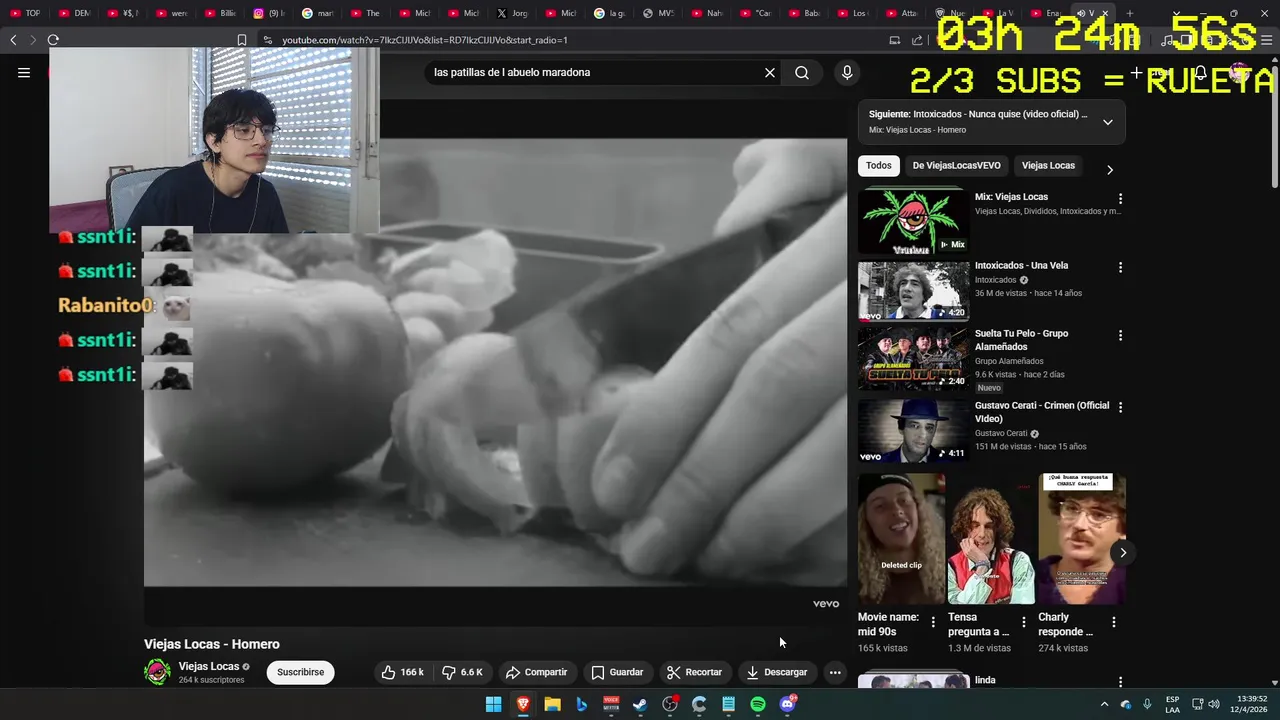Click the video player area
1280x720 pixels.
click(x=495, y=362)
